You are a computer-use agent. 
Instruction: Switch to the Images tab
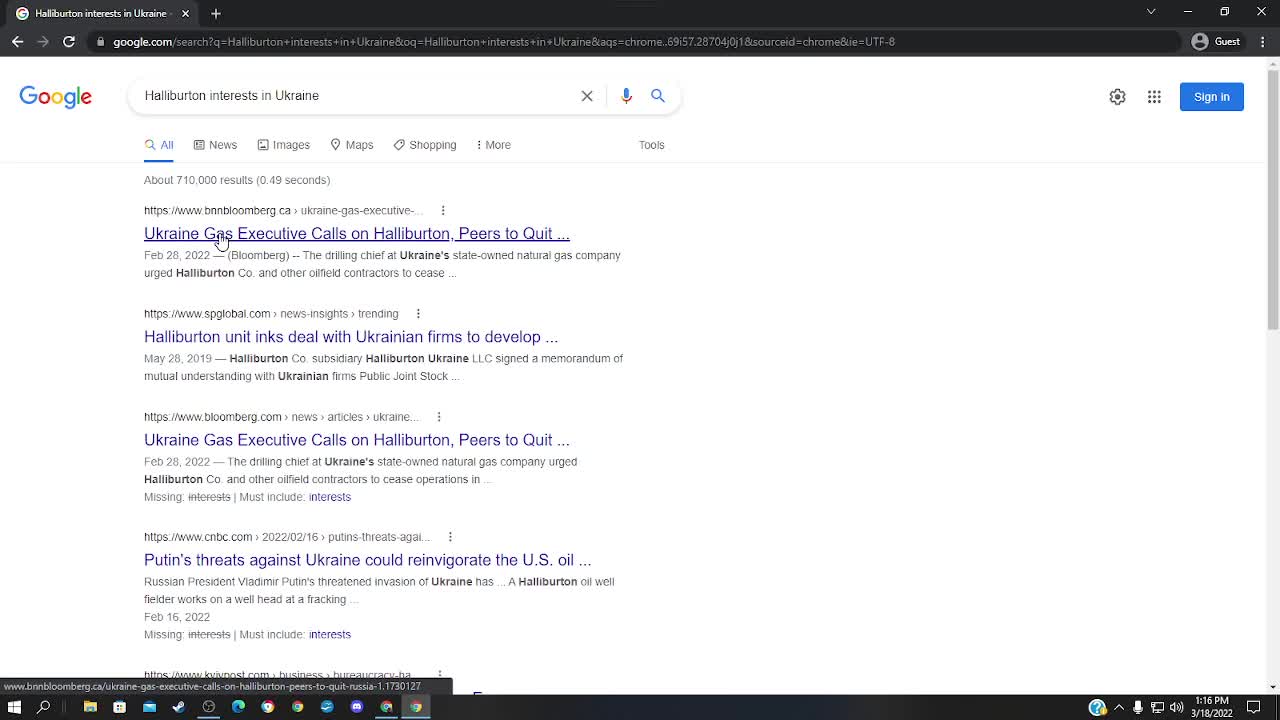(283, 145)
